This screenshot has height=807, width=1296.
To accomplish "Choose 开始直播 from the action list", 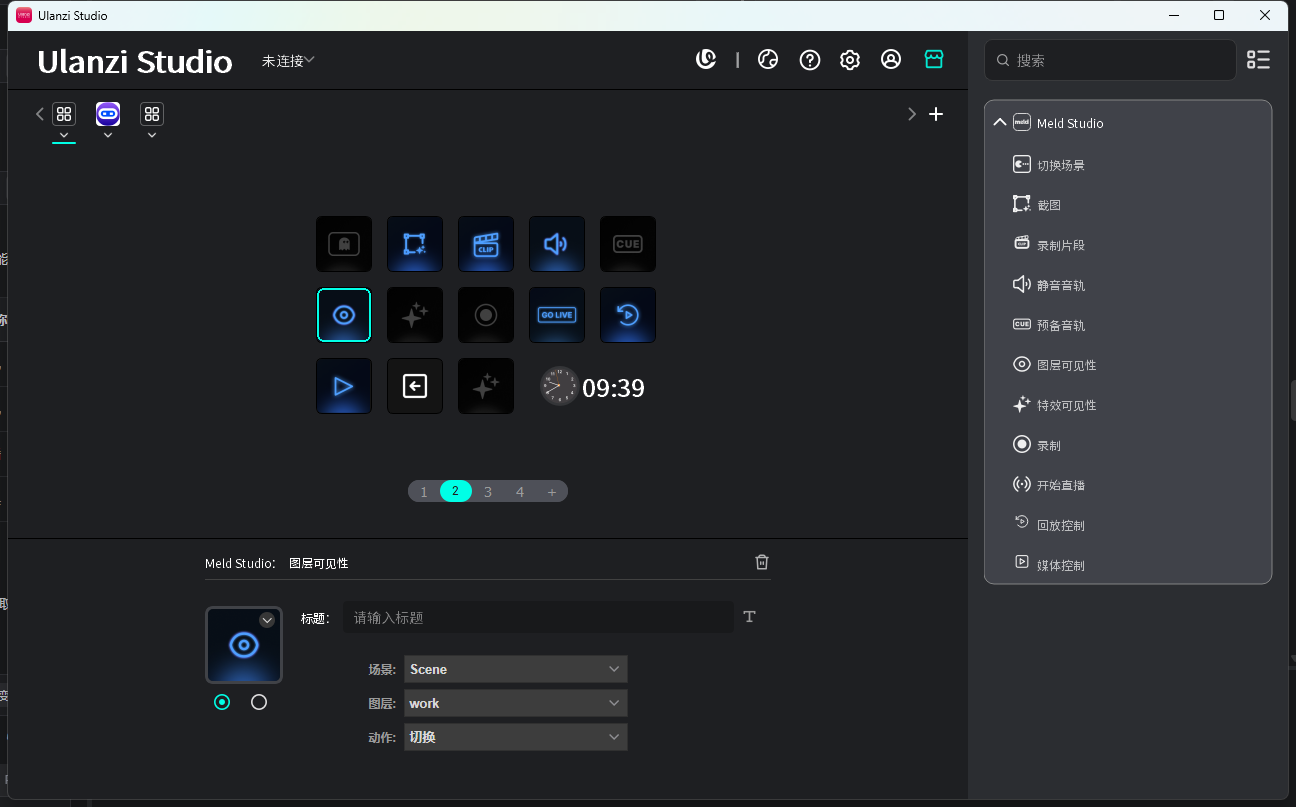I will click(x=1060, y=485).
